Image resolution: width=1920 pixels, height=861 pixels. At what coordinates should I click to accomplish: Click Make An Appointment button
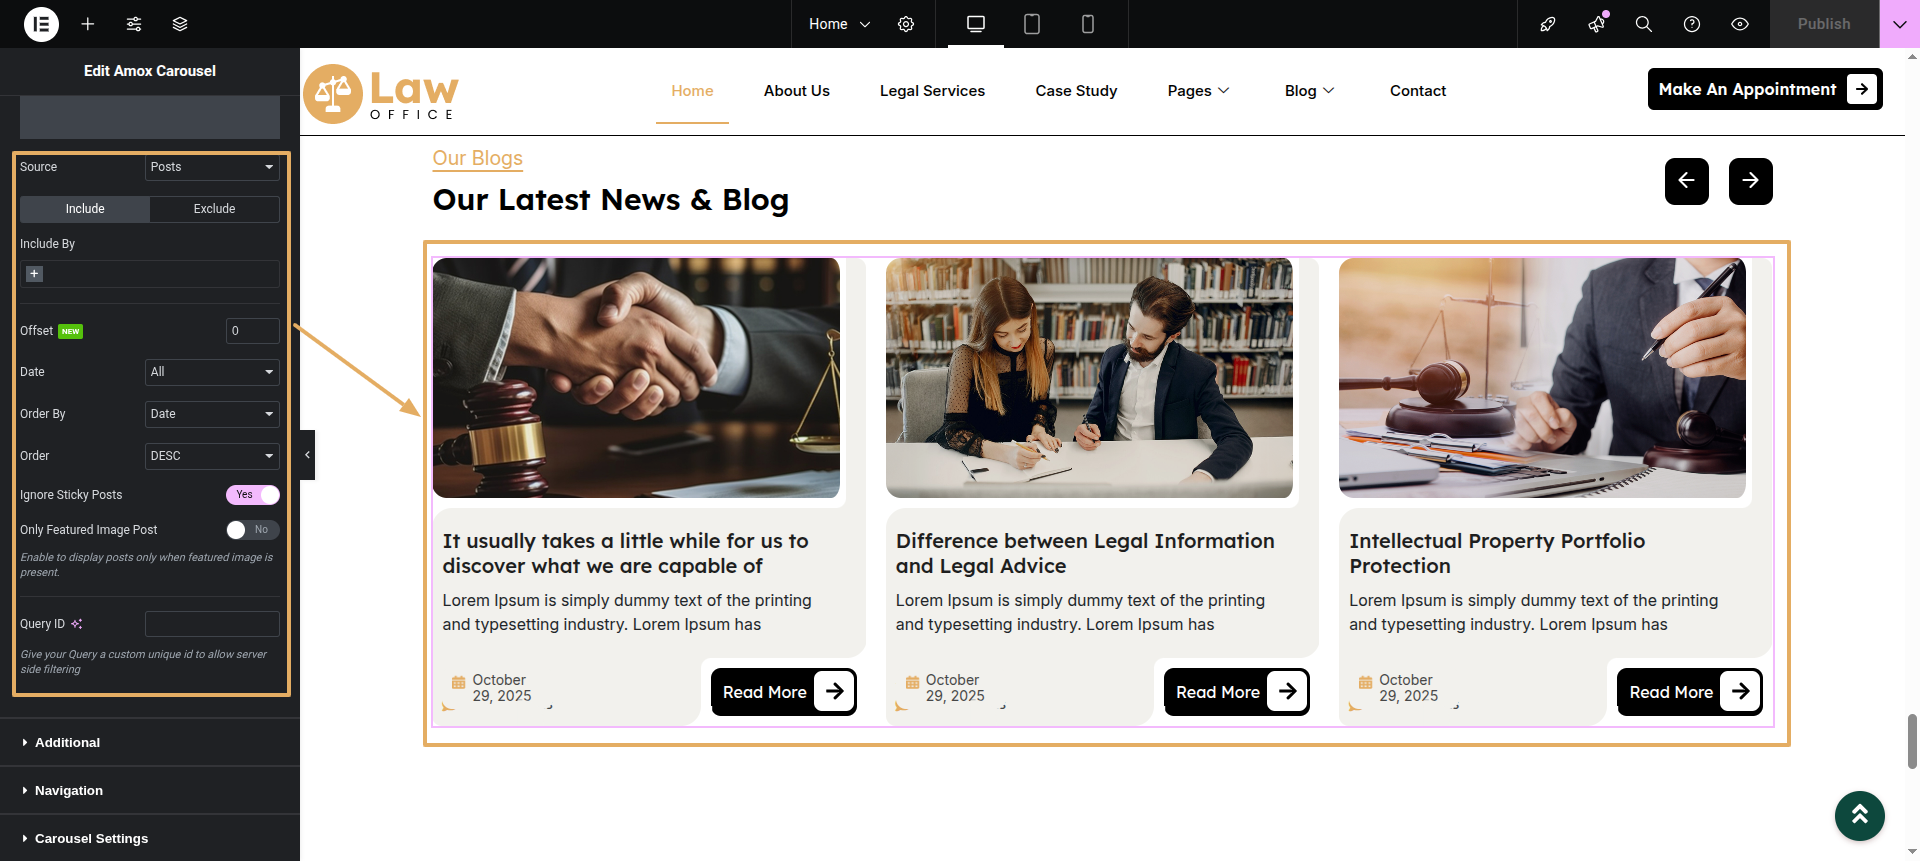point(1764,89)
